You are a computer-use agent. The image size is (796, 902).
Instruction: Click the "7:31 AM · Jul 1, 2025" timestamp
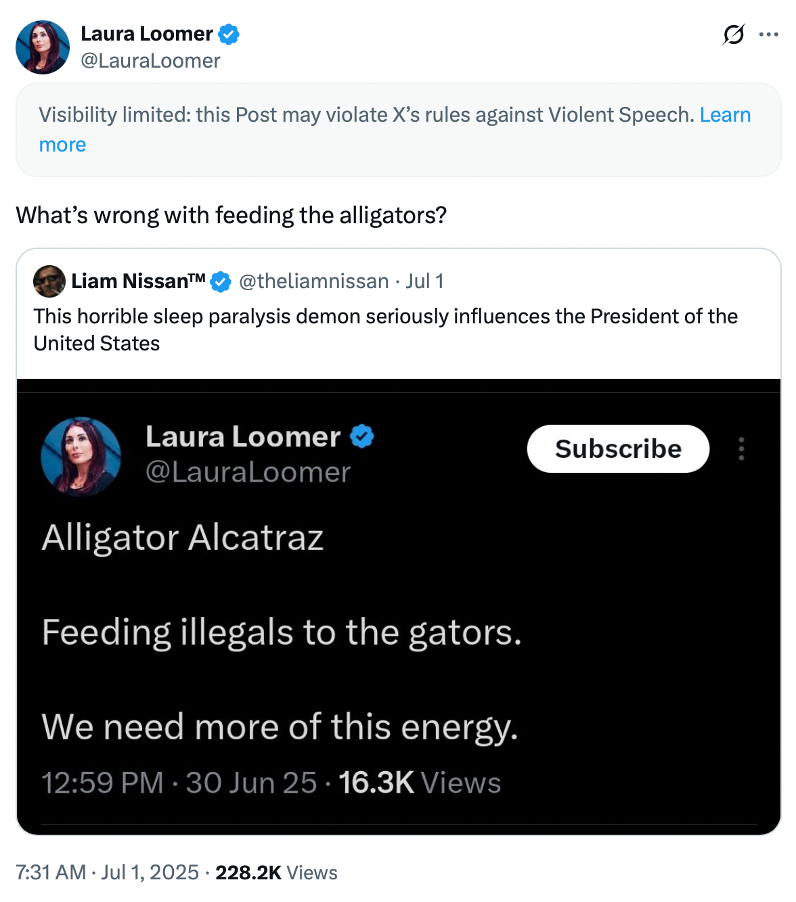[x=107, y=872]
